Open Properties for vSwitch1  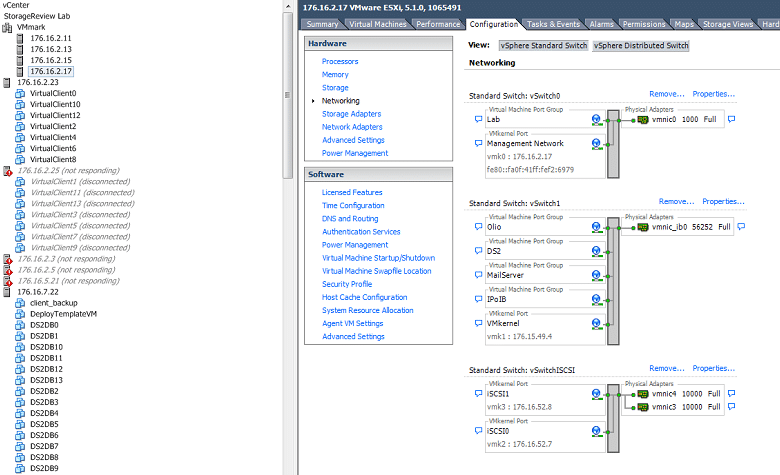[723, 201]
